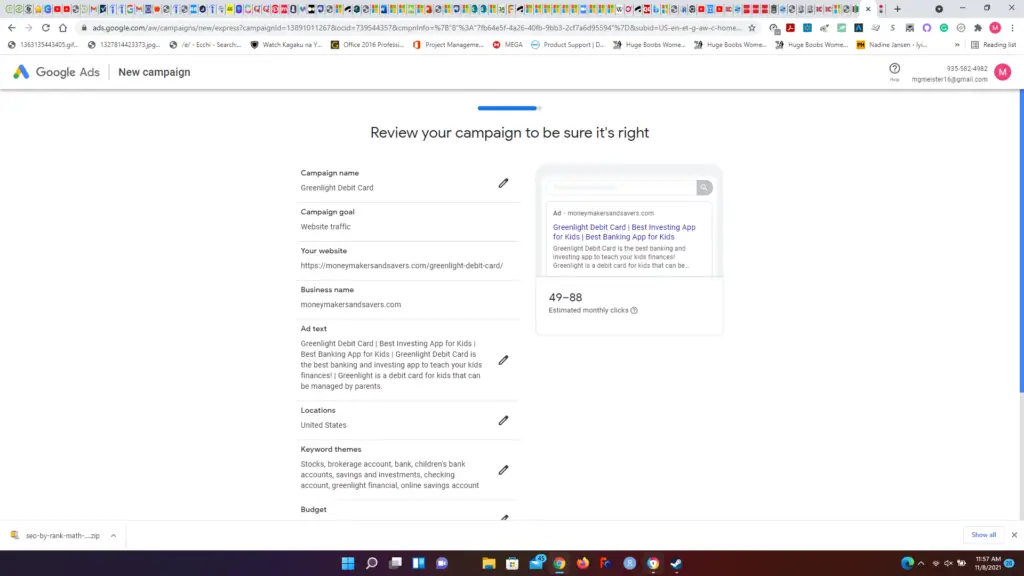Viewport: 1024px width, 576px height.
Task: Open the Teams Chat taskbar icon
Action: 442,563
